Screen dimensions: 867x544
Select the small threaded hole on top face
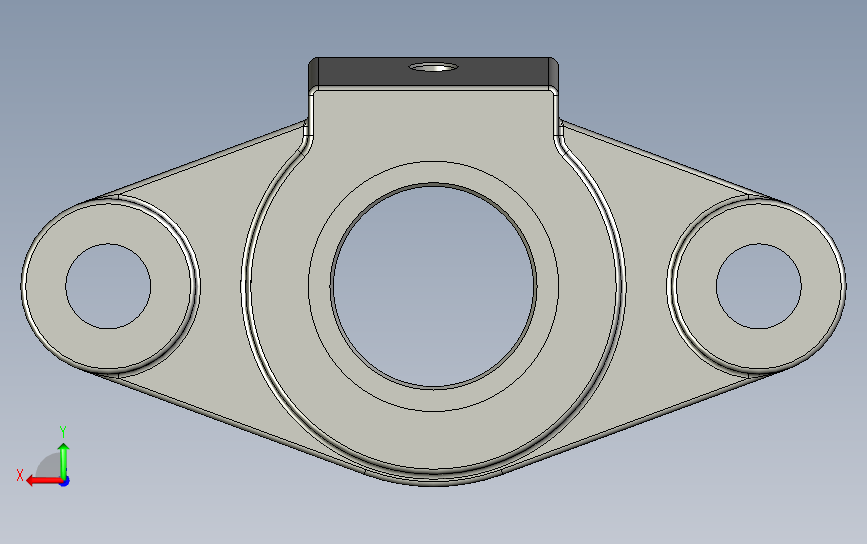click(x=434, y=67)
